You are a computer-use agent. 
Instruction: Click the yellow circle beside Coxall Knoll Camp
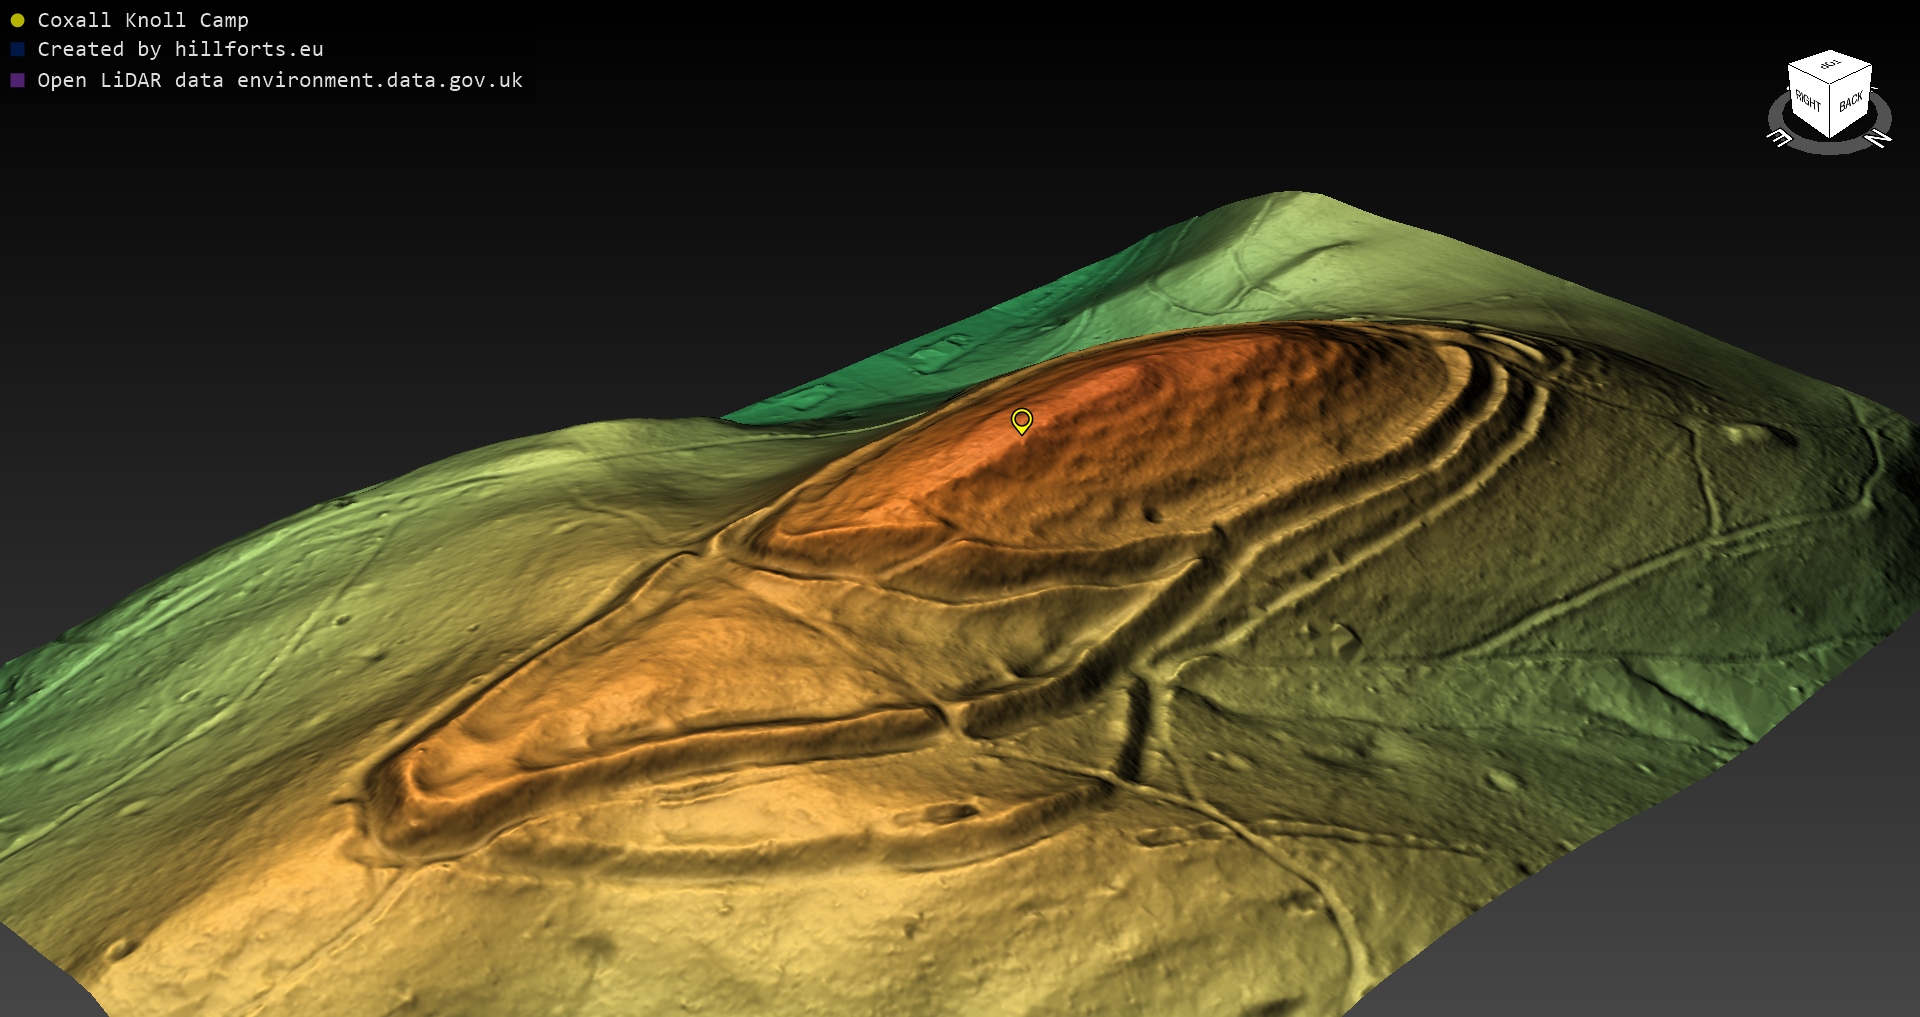17,20
